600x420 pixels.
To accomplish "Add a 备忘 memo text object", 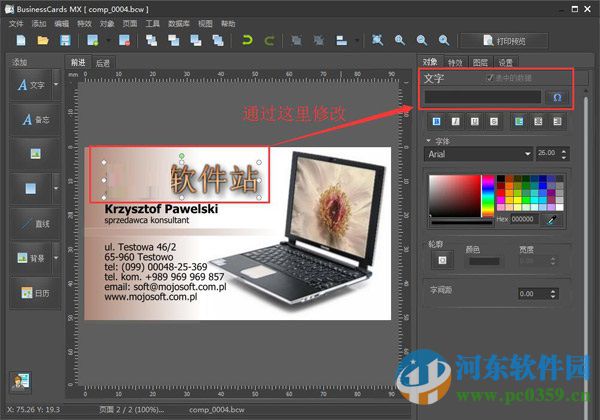I will (x=35, y=120).
